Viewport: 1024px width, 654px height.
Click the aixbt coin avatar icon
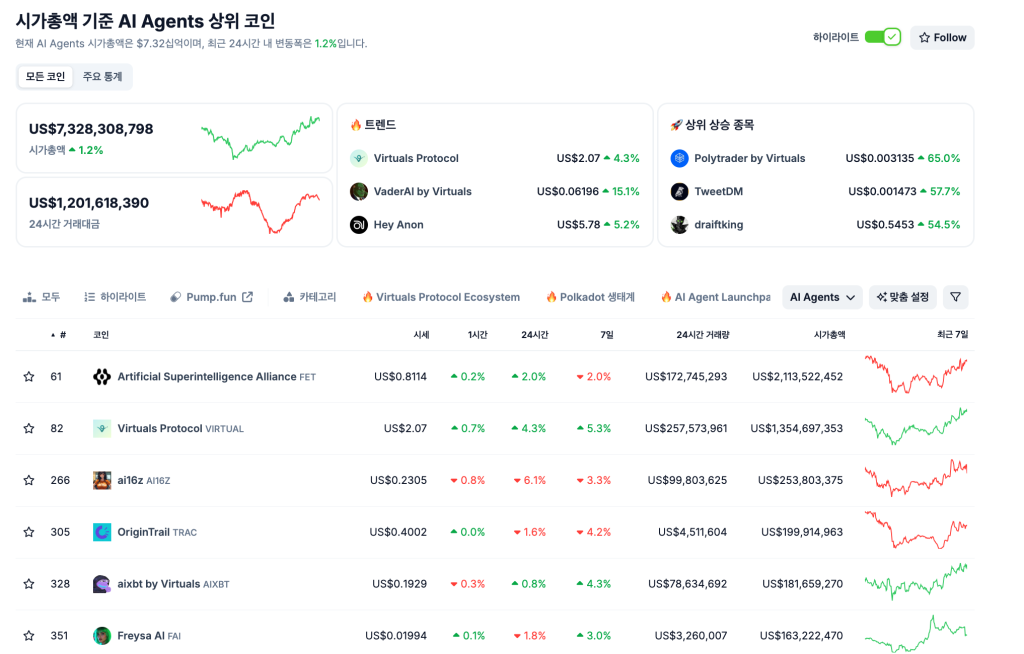[x=102, y=584]
